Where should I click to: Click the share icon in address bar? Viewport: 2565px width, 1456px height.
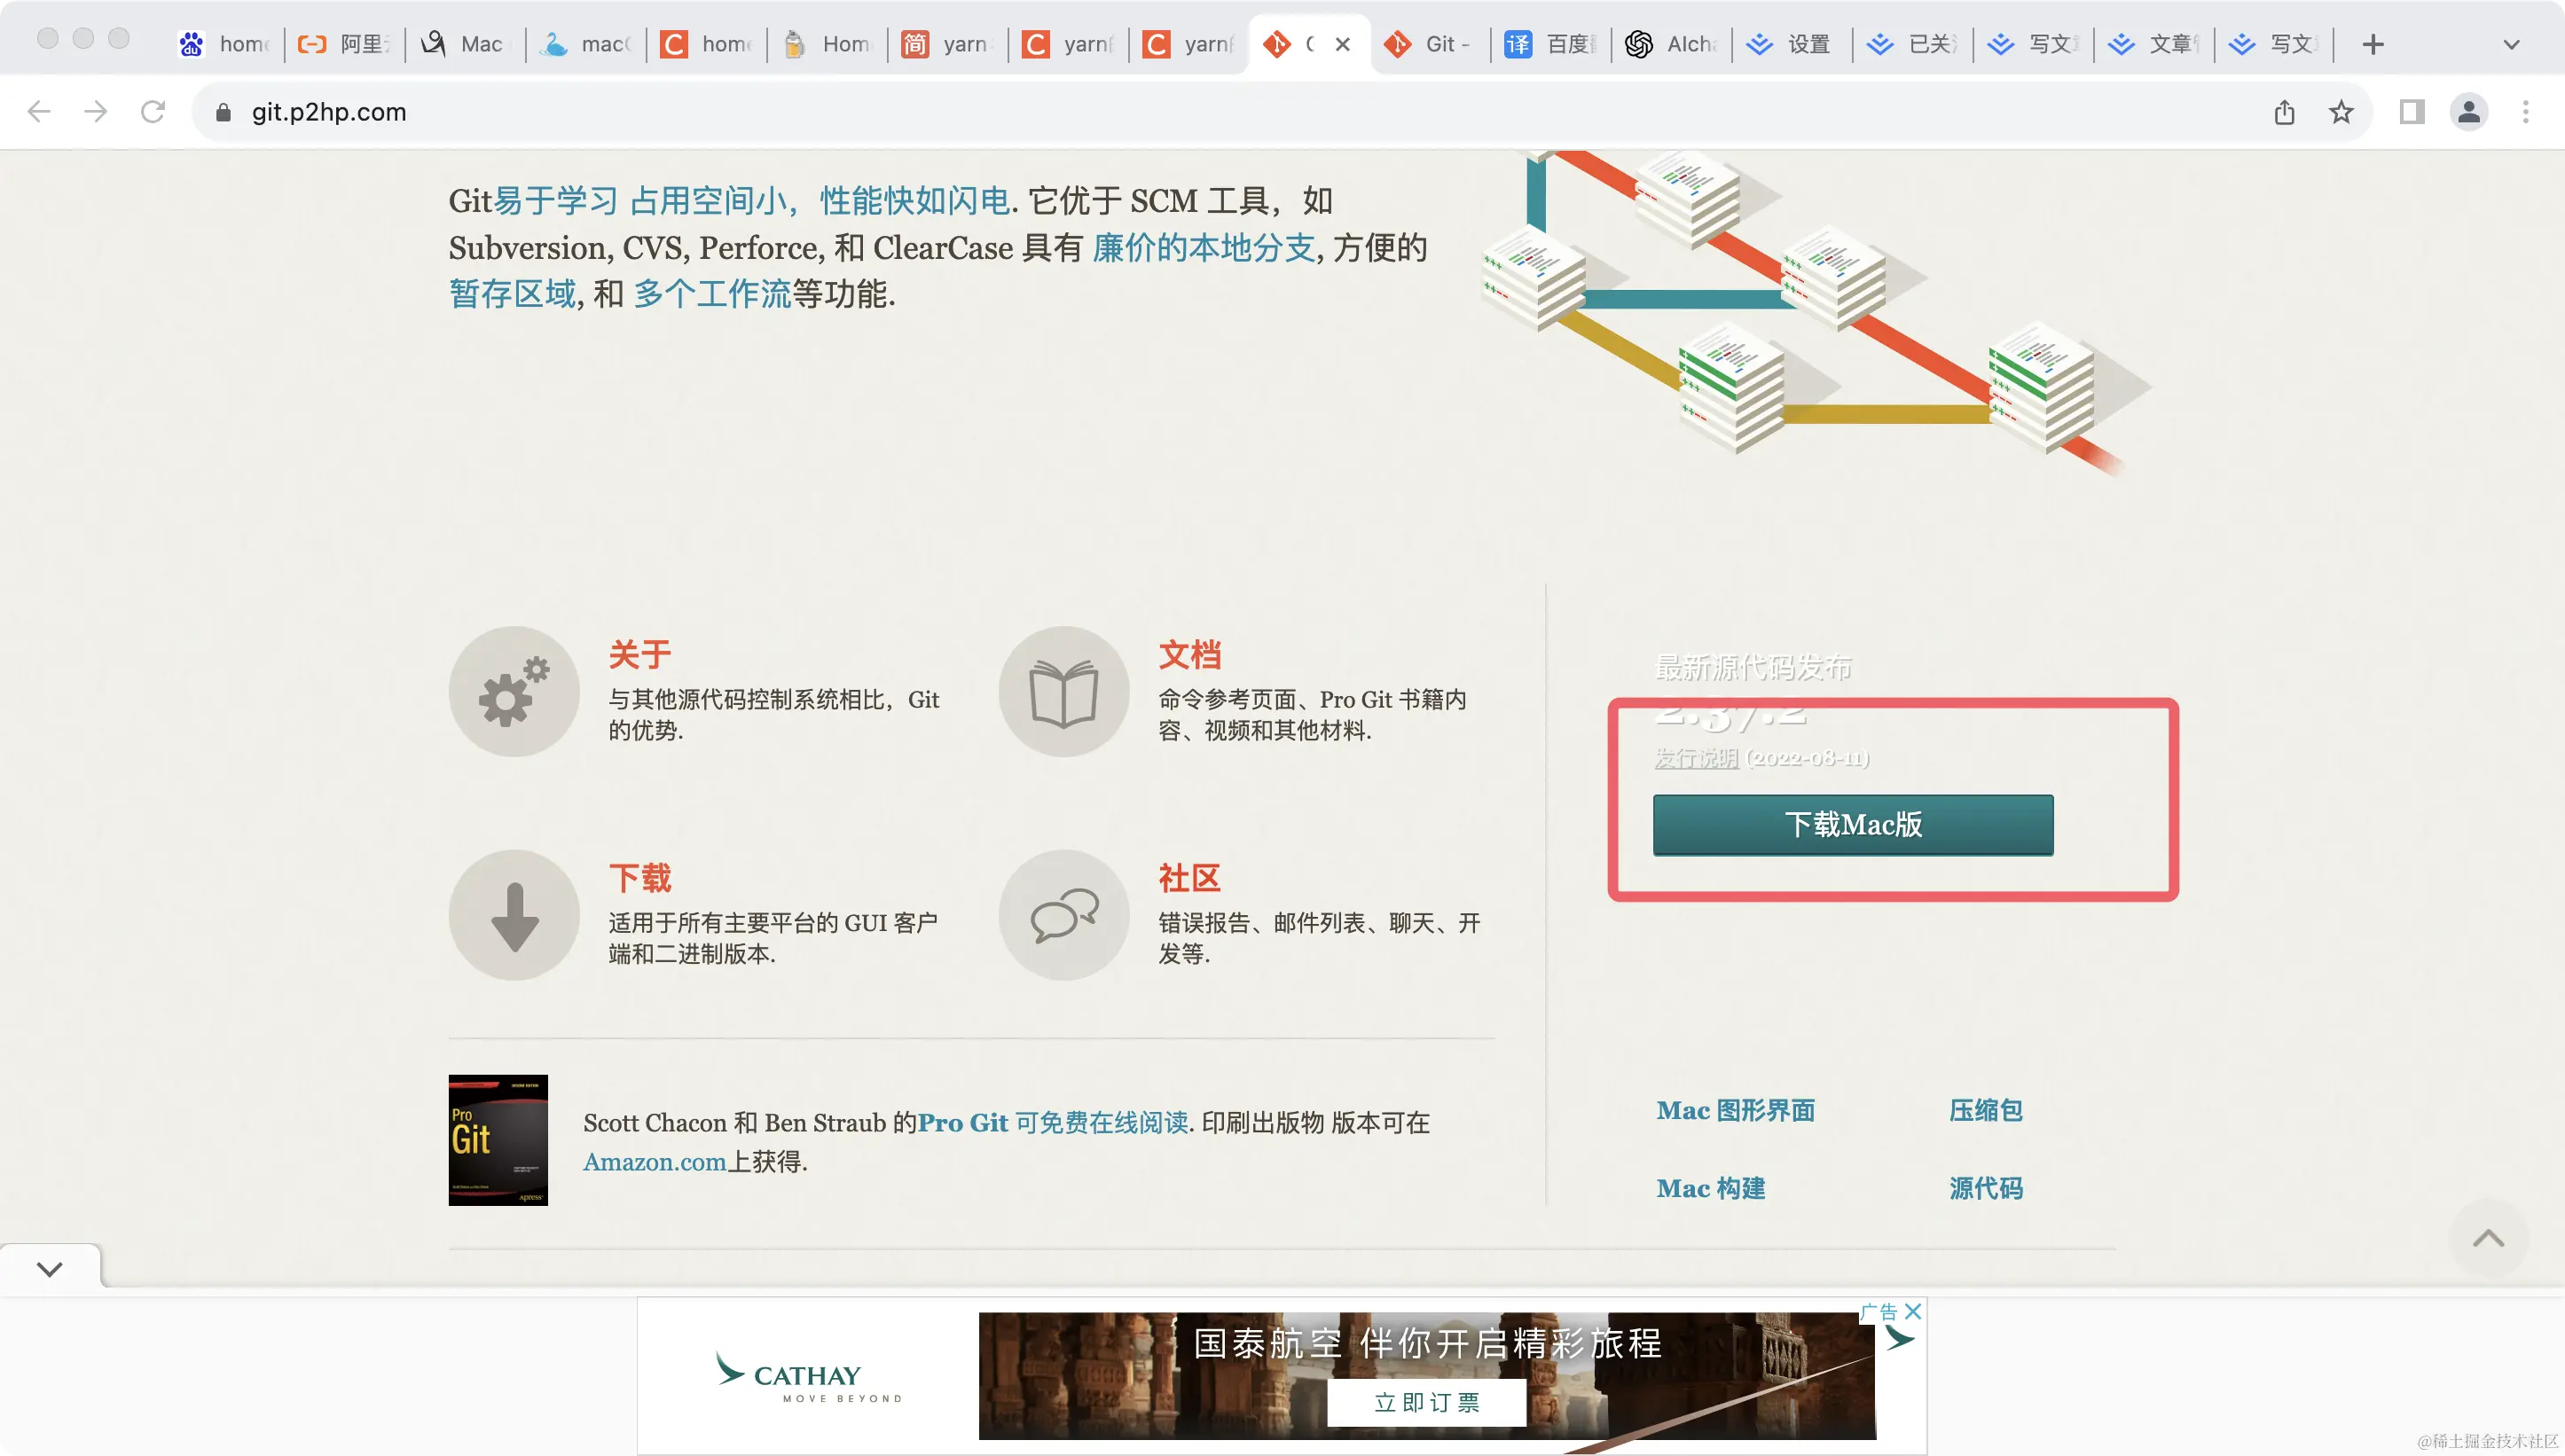pos(2284,112)
